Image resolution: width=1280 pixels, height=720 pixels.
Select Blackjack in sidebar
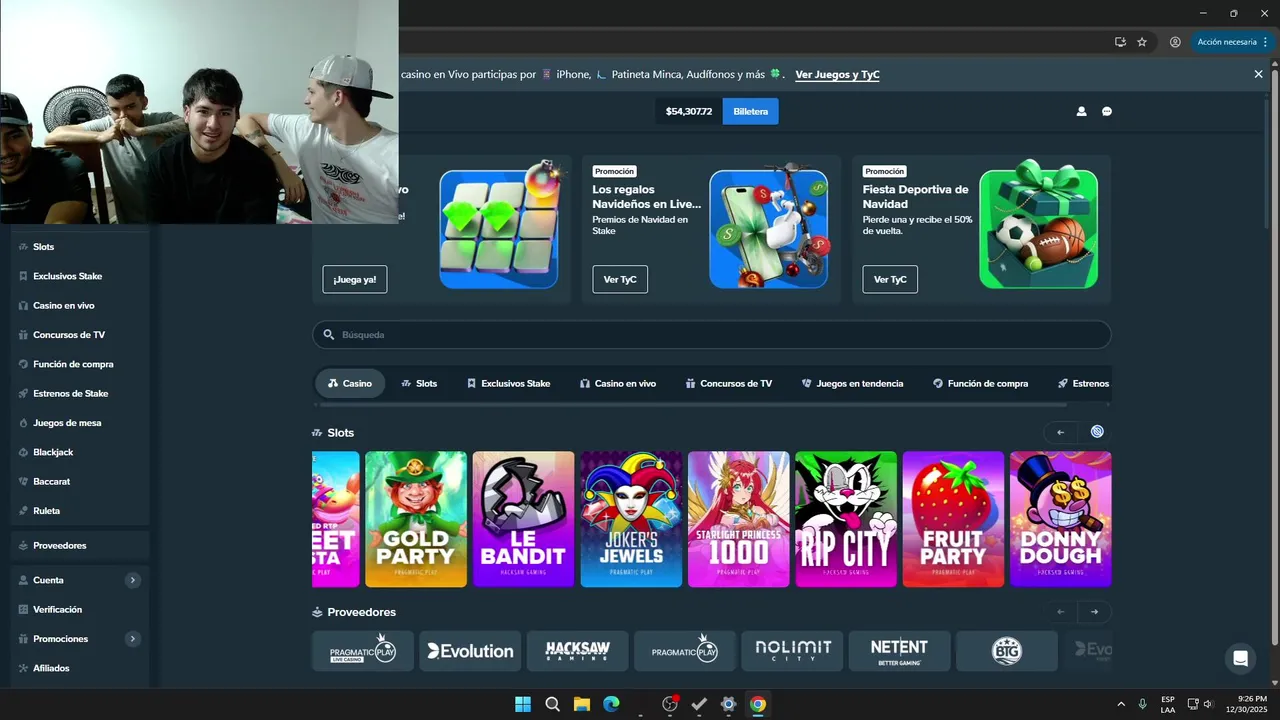coord(80,452)
